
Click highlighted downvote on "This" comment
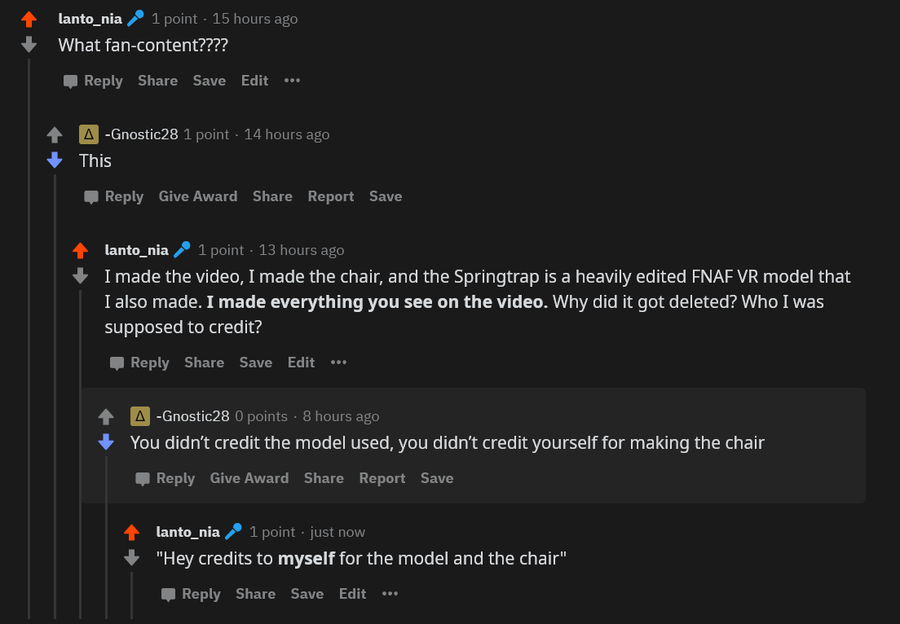point(55,160)
